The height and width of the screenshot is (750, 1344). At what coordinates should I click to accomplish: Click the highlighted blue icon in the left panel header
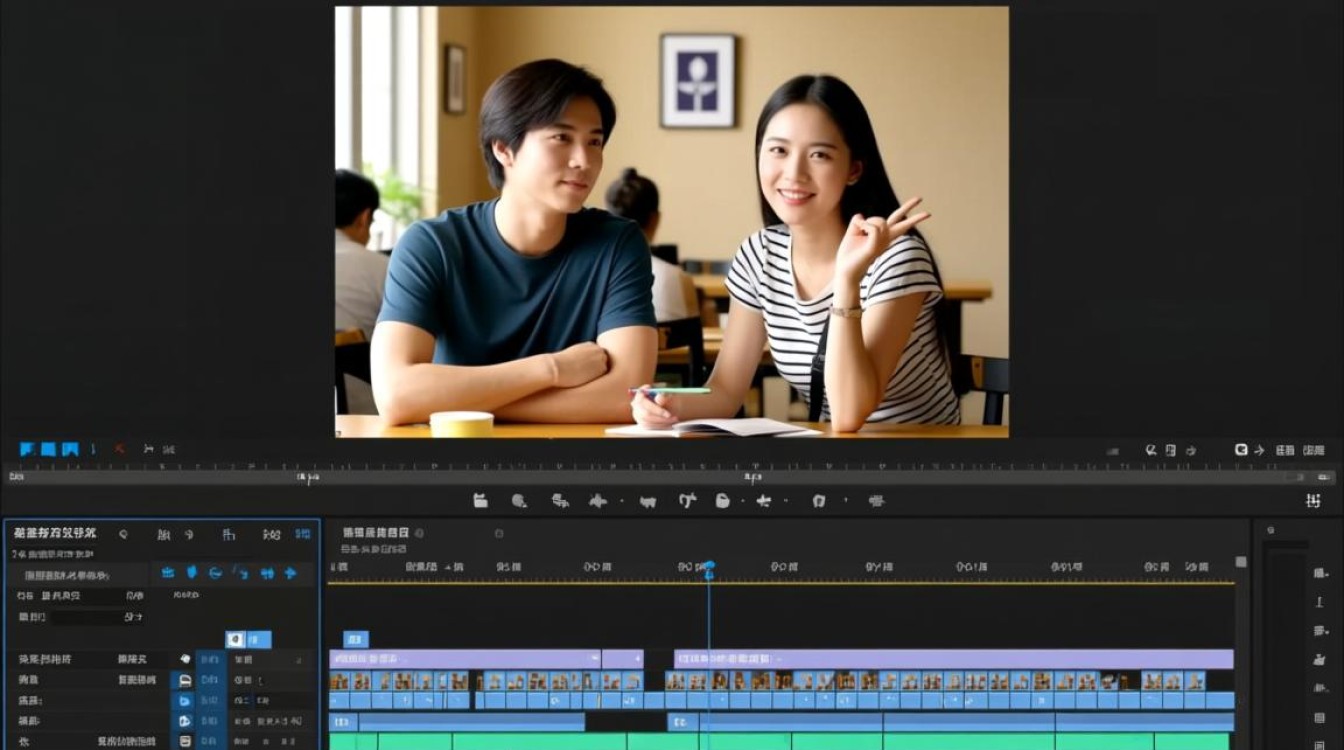[302, 534]
